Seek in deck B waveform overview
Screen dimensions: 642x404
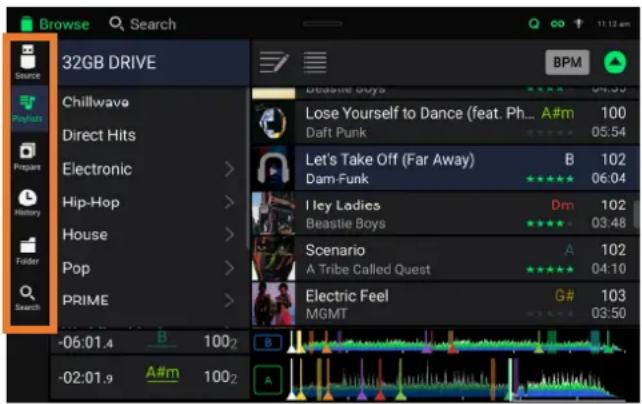(457, 342)
